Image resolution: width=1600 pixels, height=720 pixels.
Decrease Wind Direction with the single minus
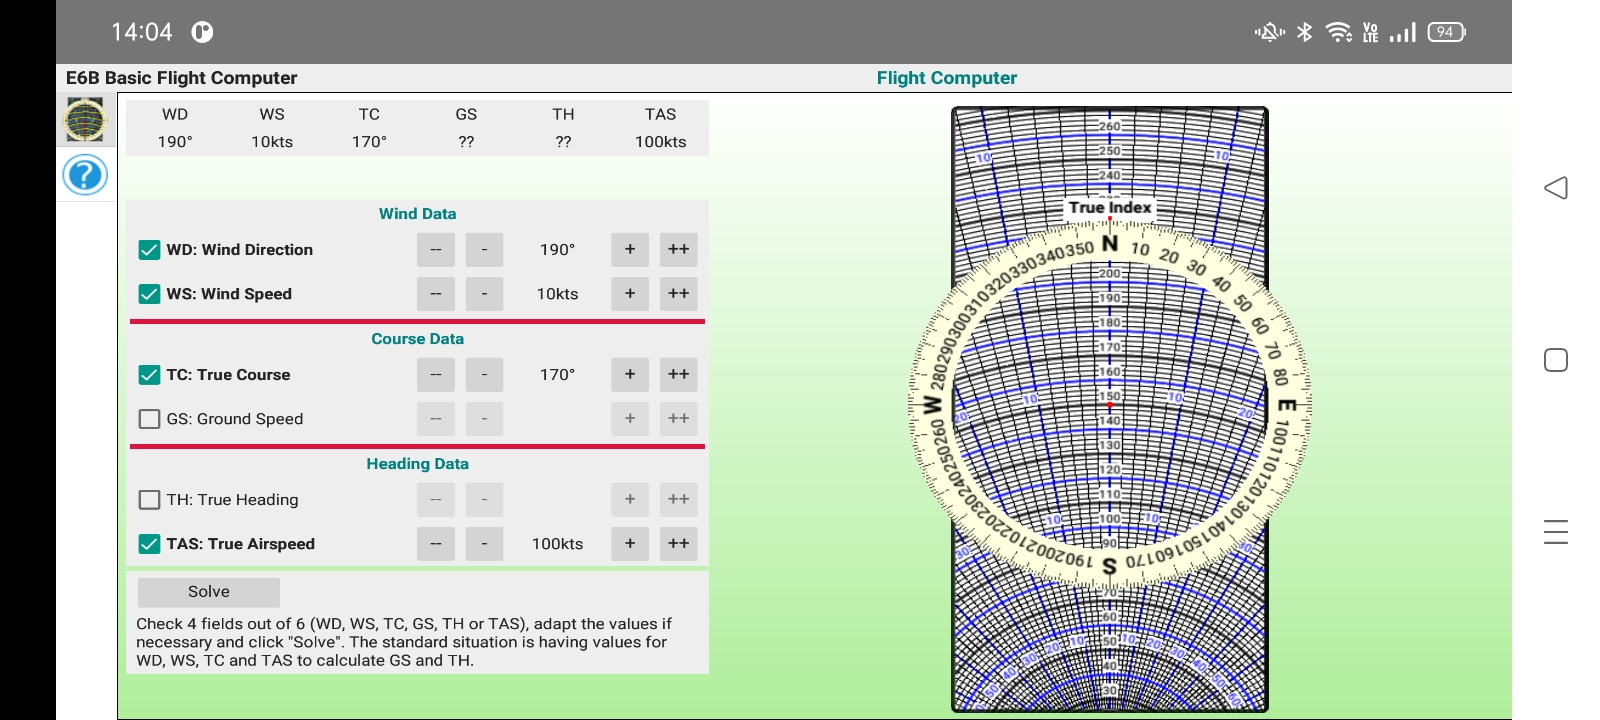[x=485, y=250]
